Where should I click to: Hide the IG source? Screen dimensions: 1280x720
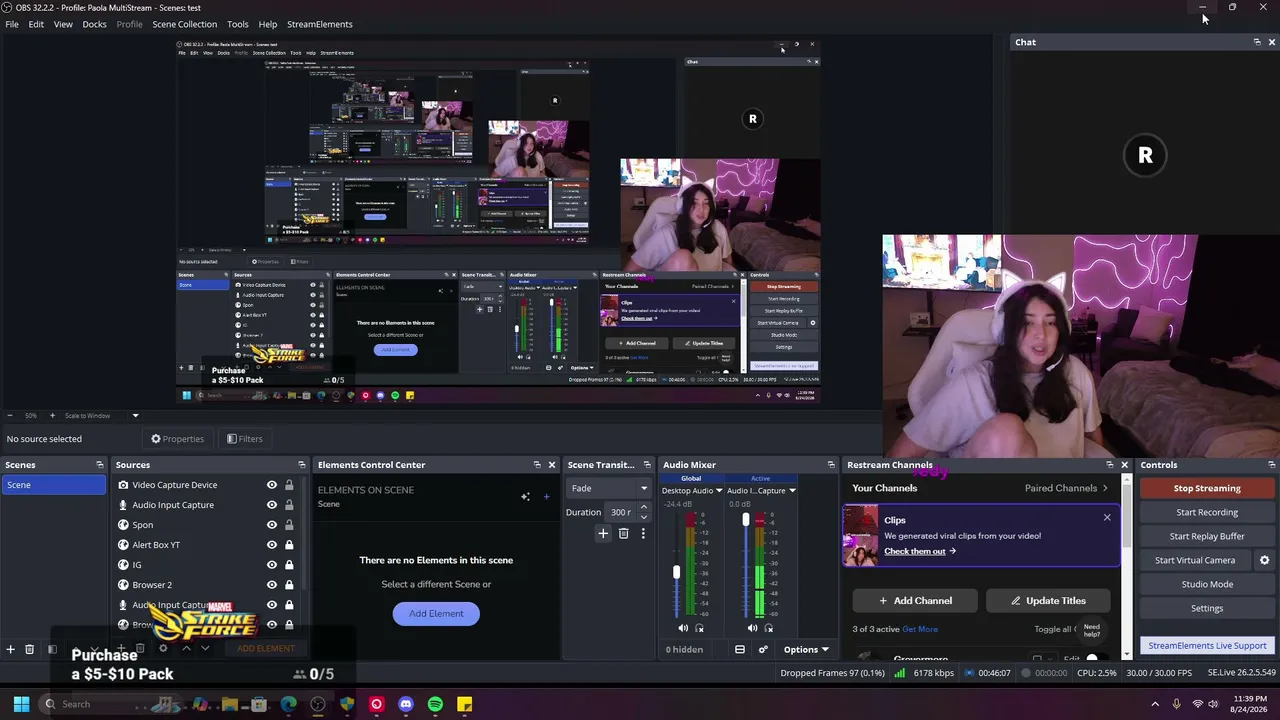pos(271,565)
